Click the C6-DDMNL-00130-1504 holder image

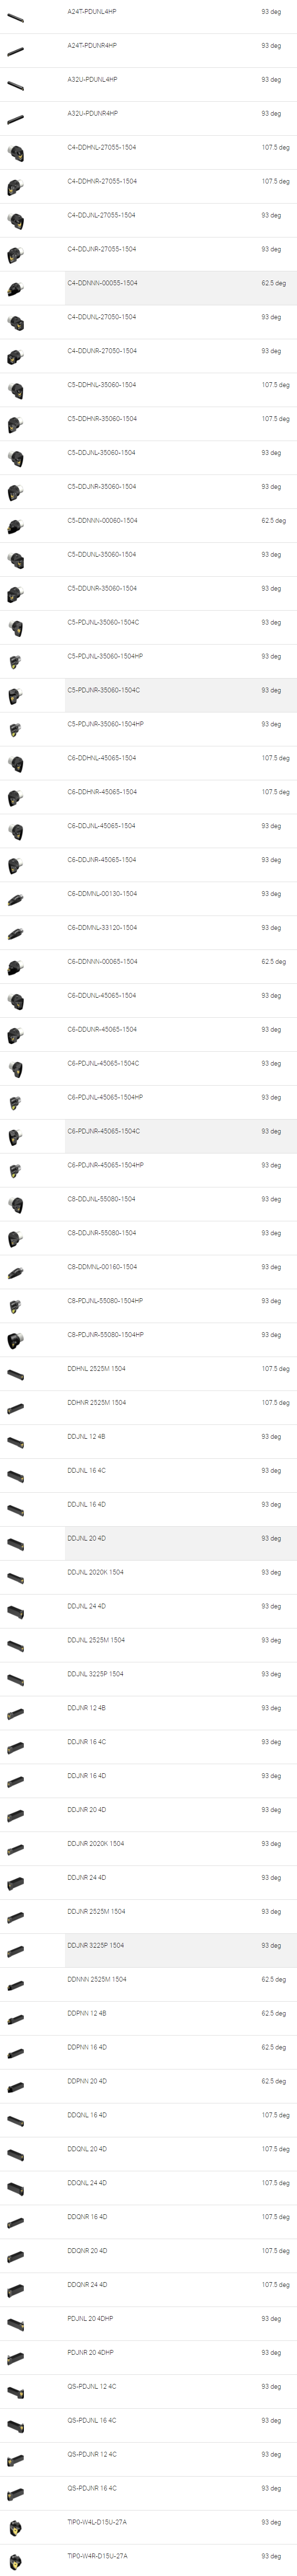tap(15, 899)
